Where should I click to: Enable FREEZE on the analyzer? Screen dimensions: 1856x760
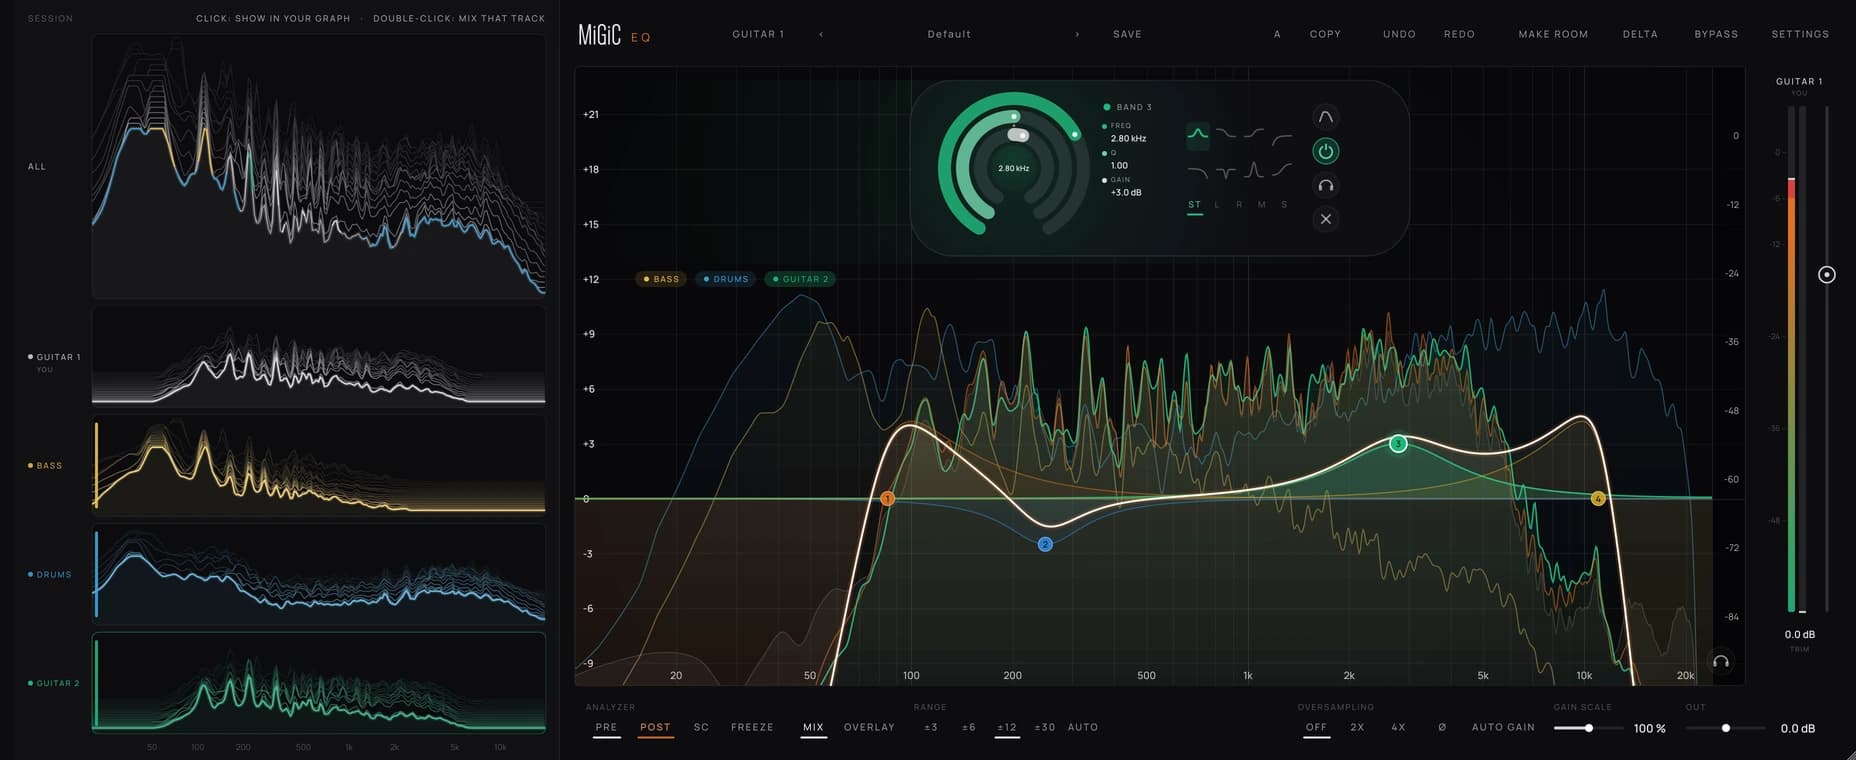click(752, 727)
